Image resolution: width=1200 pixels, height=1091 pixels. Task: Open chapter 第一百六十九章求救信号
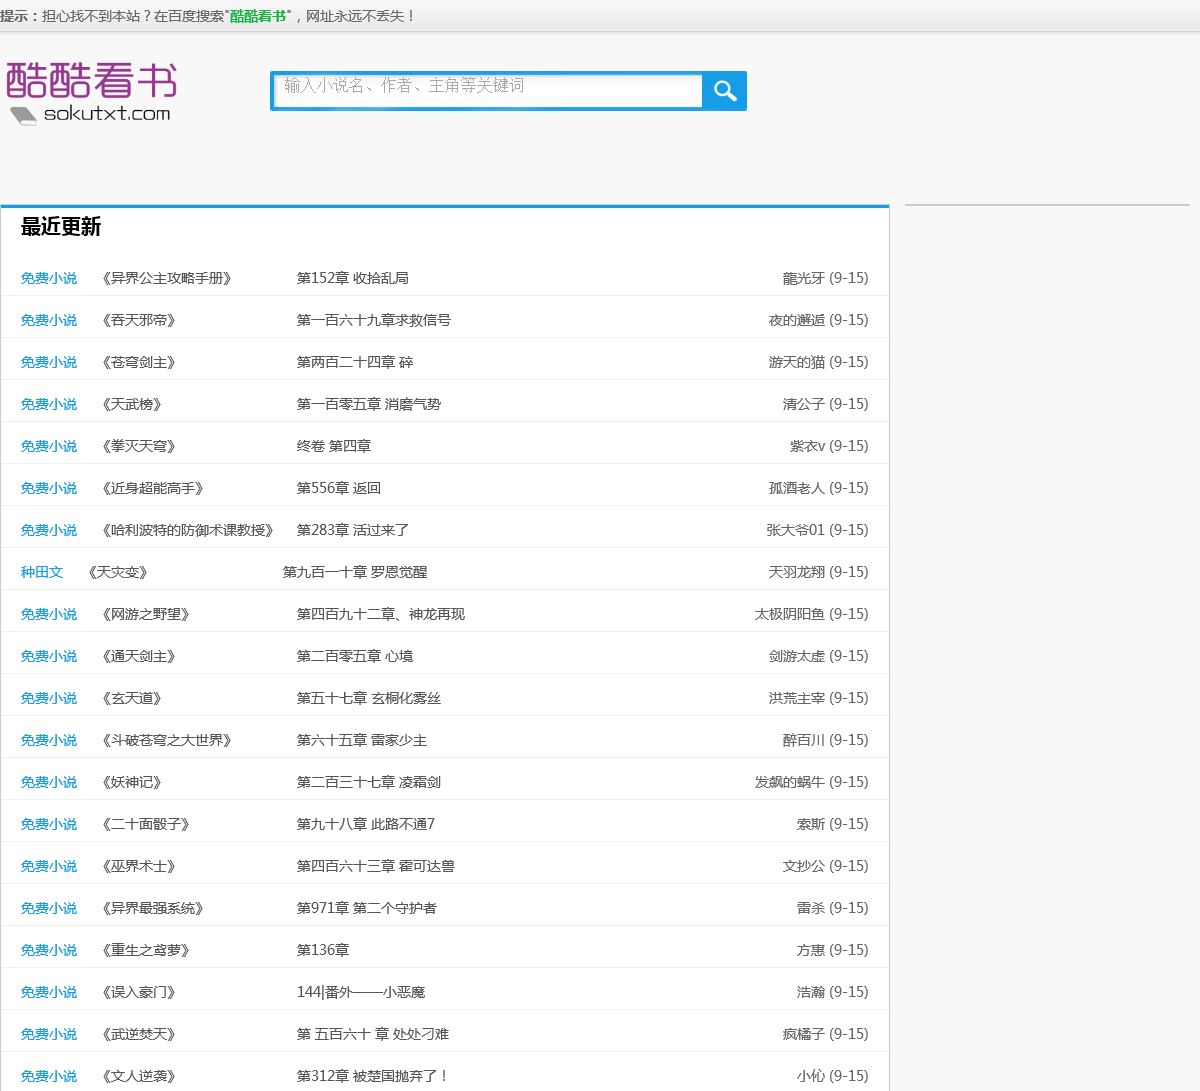point(374,320)
